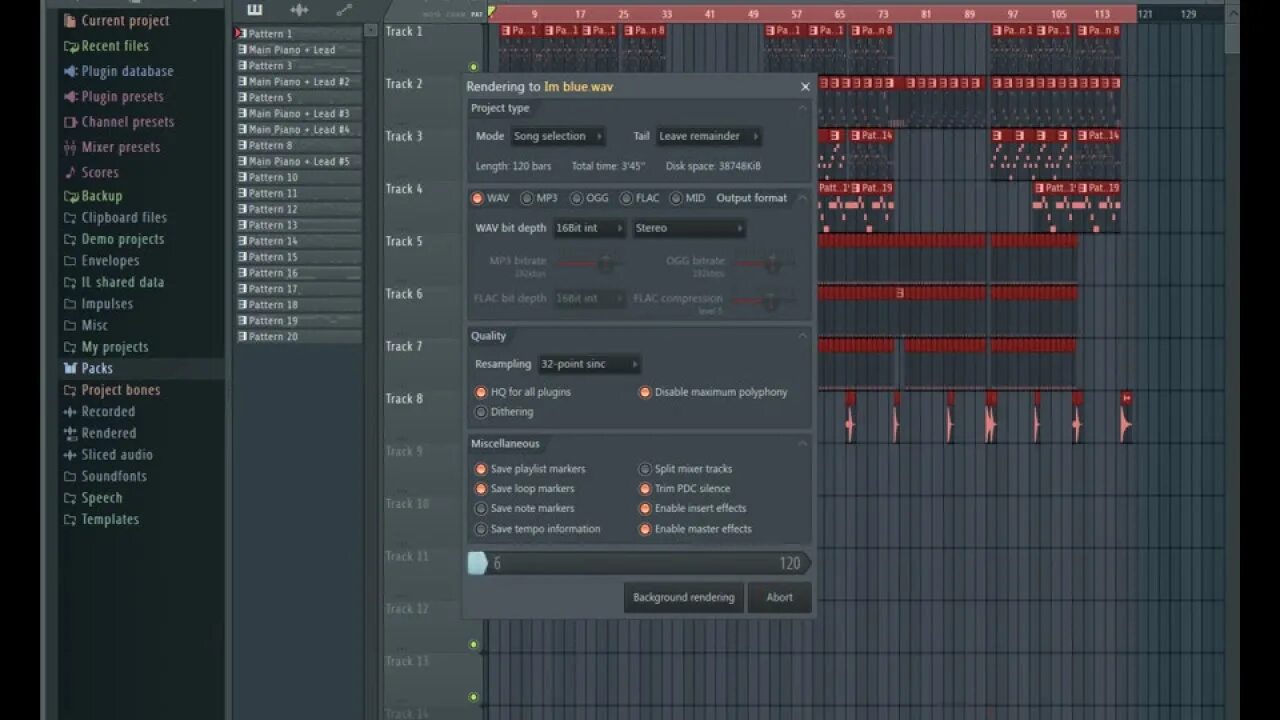
Task: Switch picker to the patterns piano tab
Action: click(x=255, y=10)
